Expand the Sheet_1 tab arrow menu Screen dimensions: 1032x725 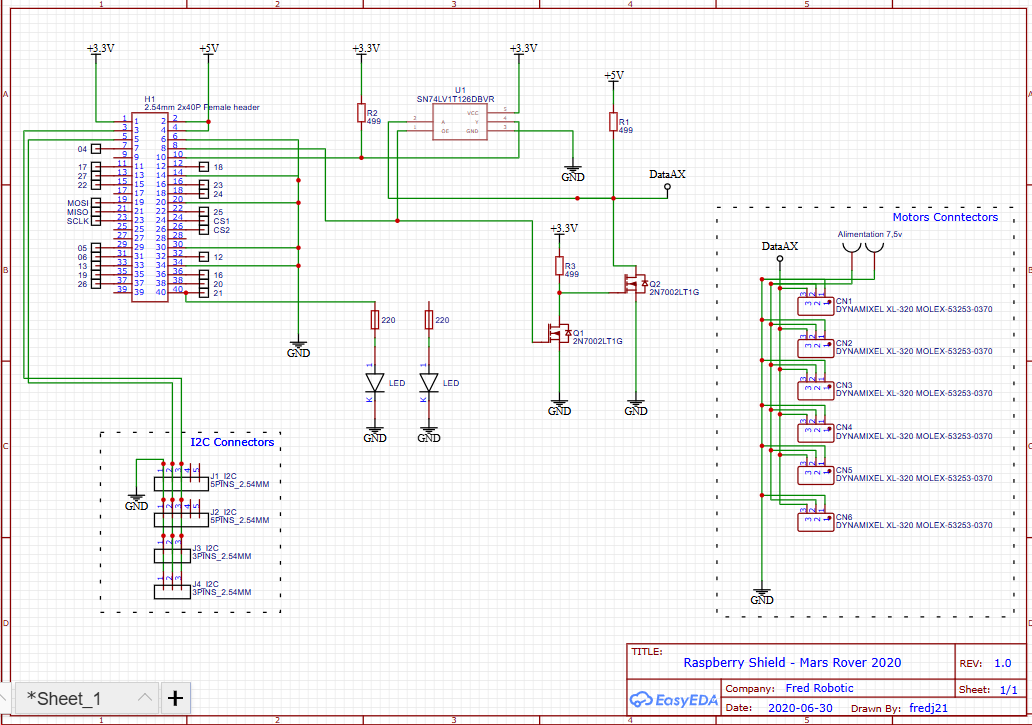click(145, 698)
